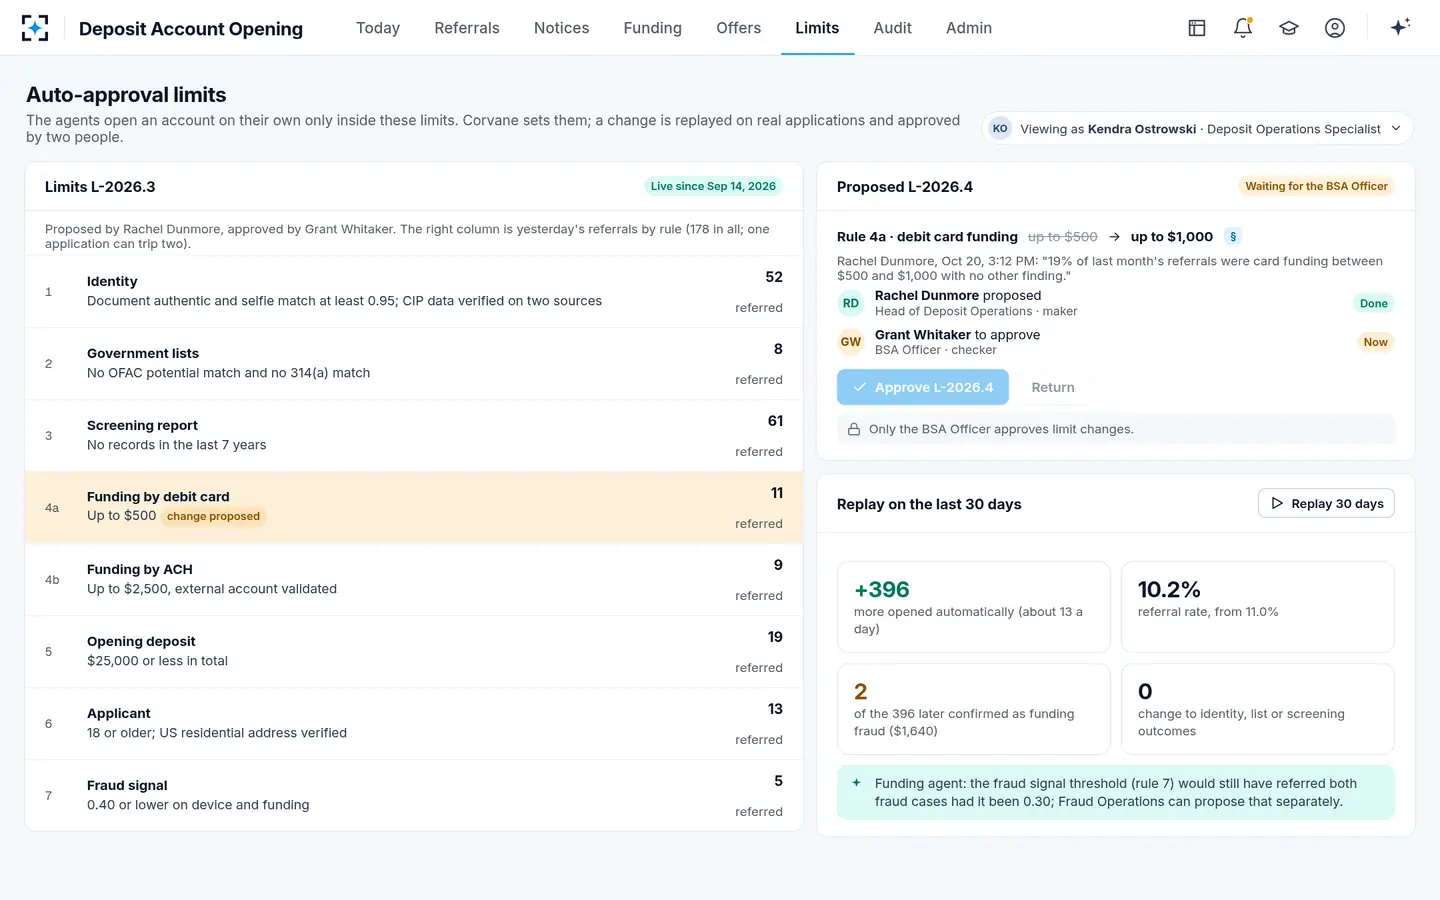1440x900 pixels.
Task: Click the funding fraud ($1,640) card
Action: click(x=974, y=709)
